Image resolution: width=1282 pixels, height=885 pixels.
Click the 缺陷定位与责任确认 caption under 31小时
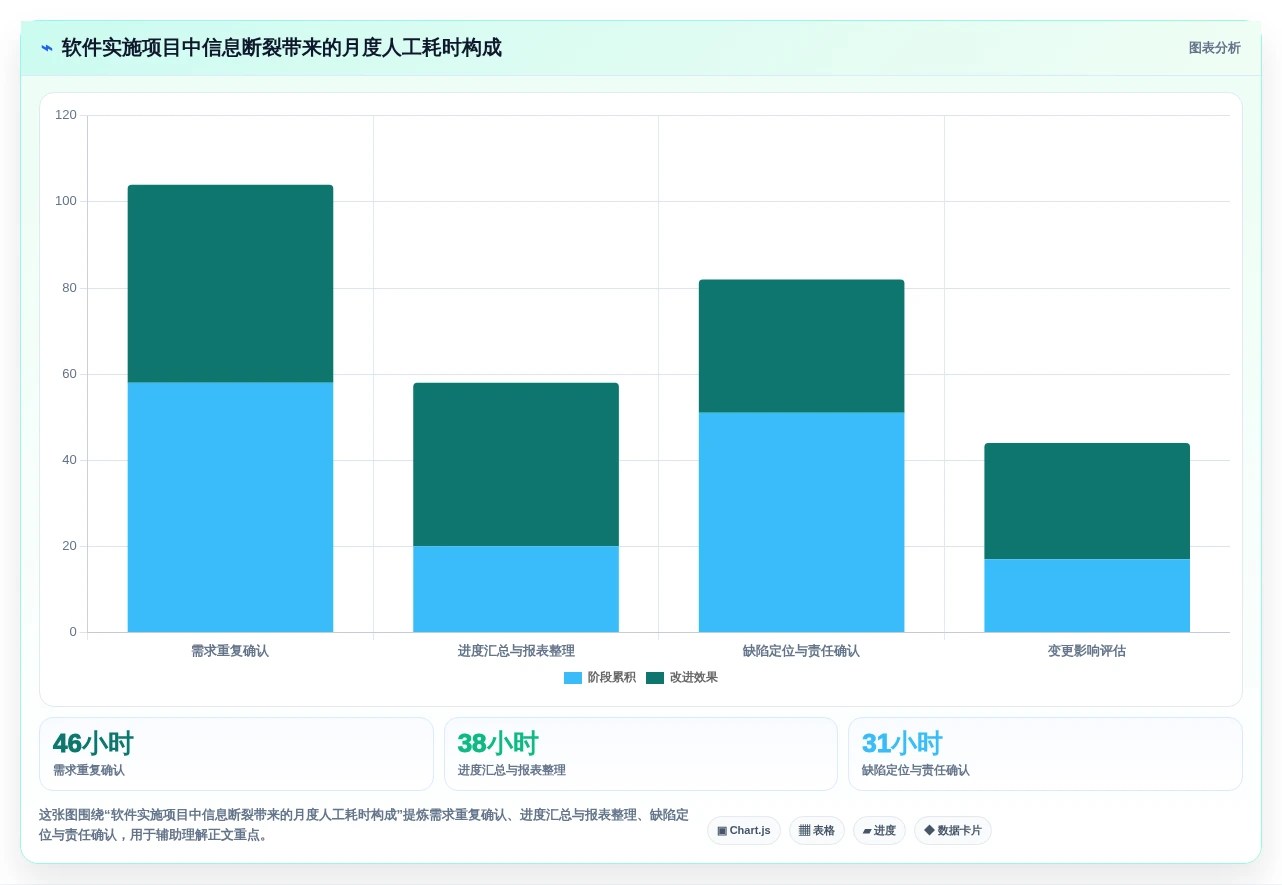pyautogui.click(x=916, y=770)
